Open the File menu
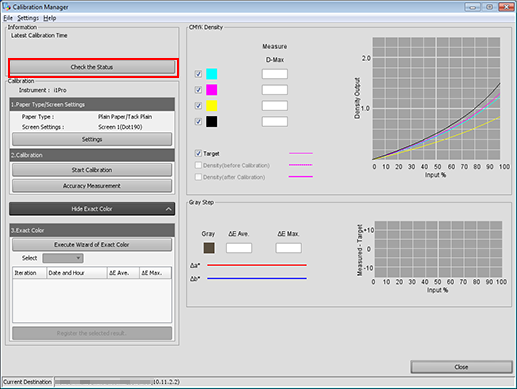The height and width of the screenshot is (389, 517). click(x=8, y=18)
